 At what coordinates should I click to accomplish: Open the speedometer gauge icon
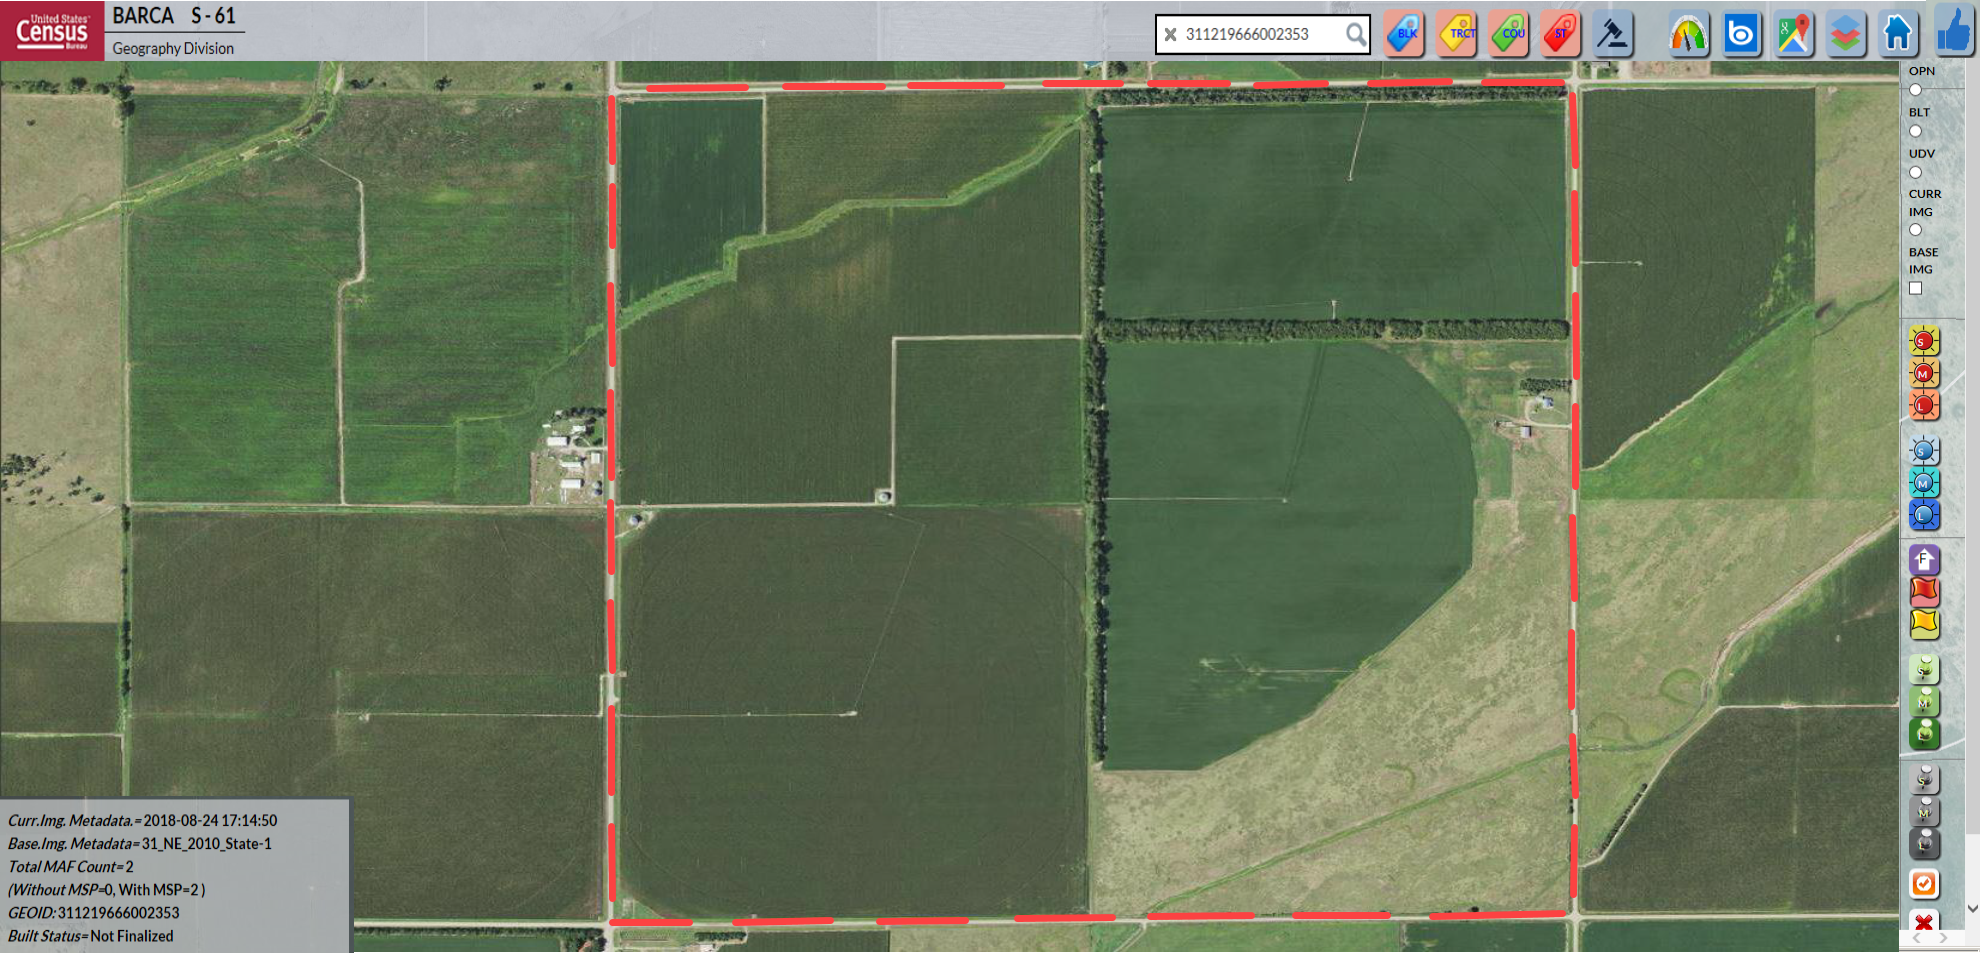tap(1688, 34)
